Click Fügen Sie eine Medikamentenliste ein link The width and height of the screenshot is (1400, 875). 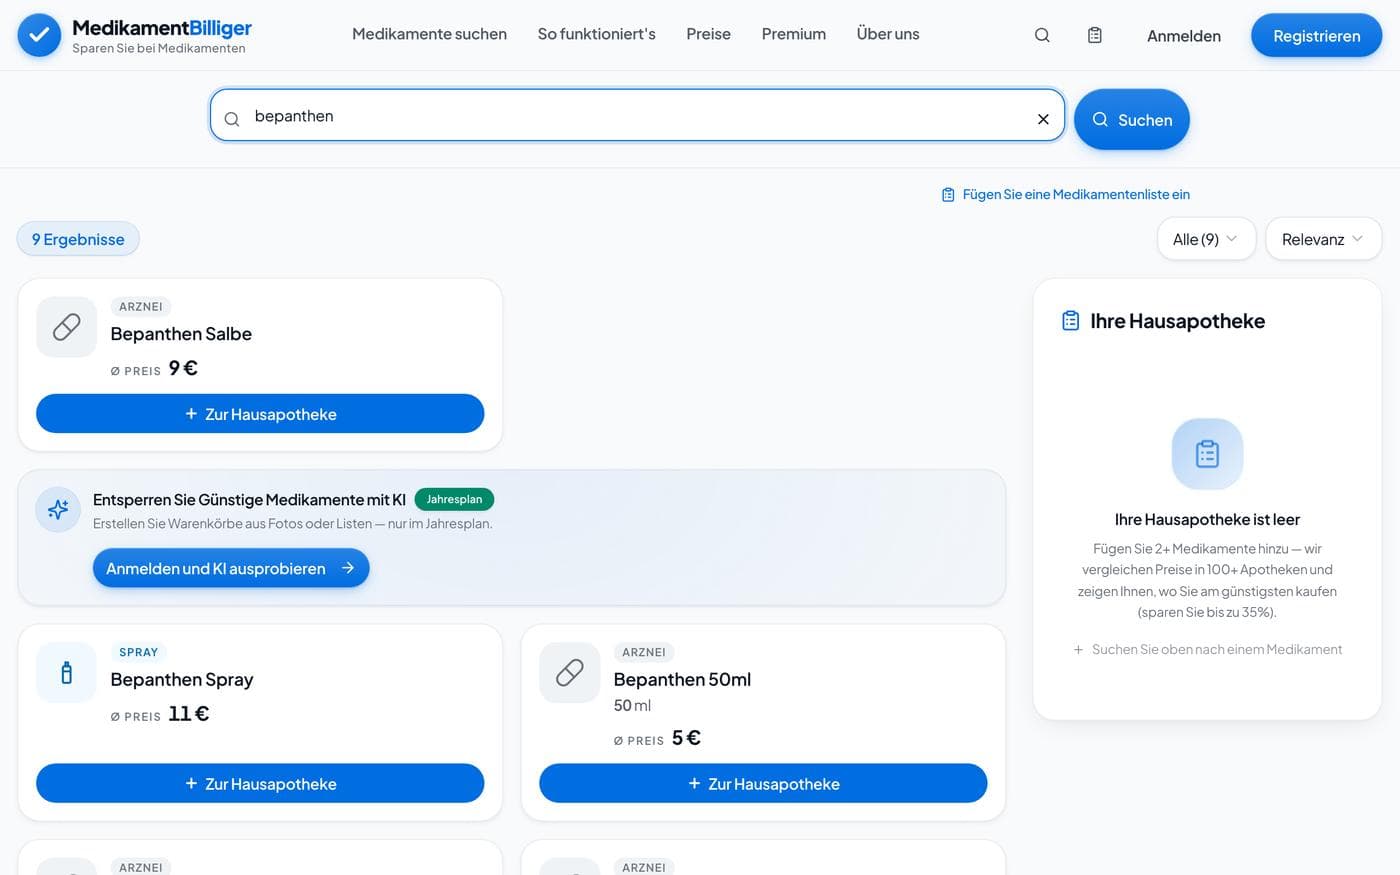pyautogui.click(x=1066, y=194)
